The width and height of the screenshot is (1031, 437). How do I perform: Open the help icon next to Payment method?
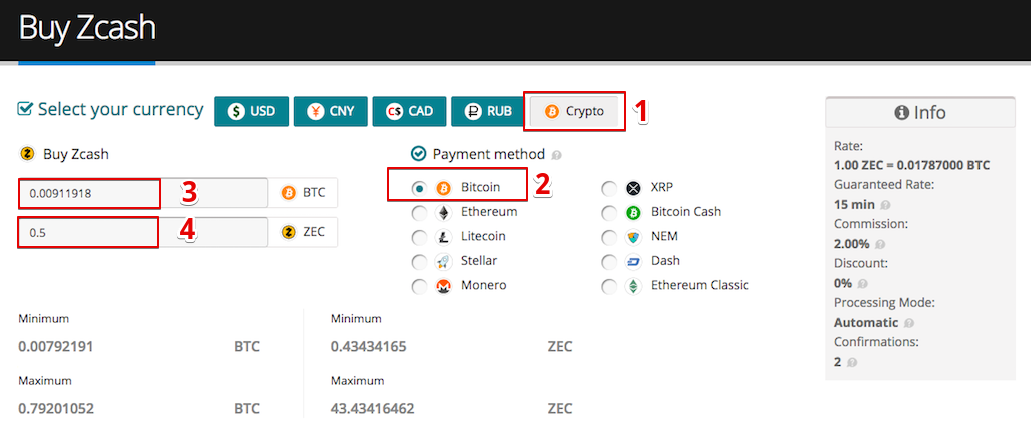[x=556, y=156]
